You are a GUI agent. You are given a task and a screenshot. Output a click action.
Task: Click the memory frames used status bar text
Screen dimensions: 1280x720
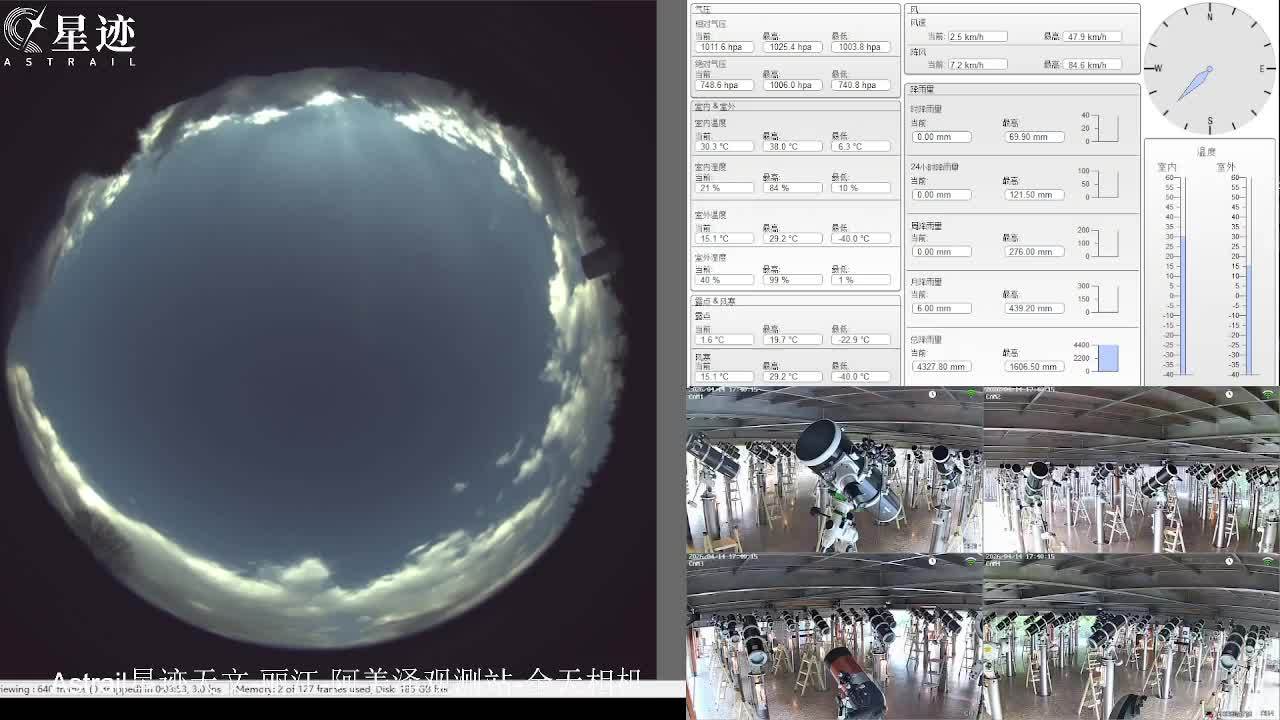click(340, 689)
